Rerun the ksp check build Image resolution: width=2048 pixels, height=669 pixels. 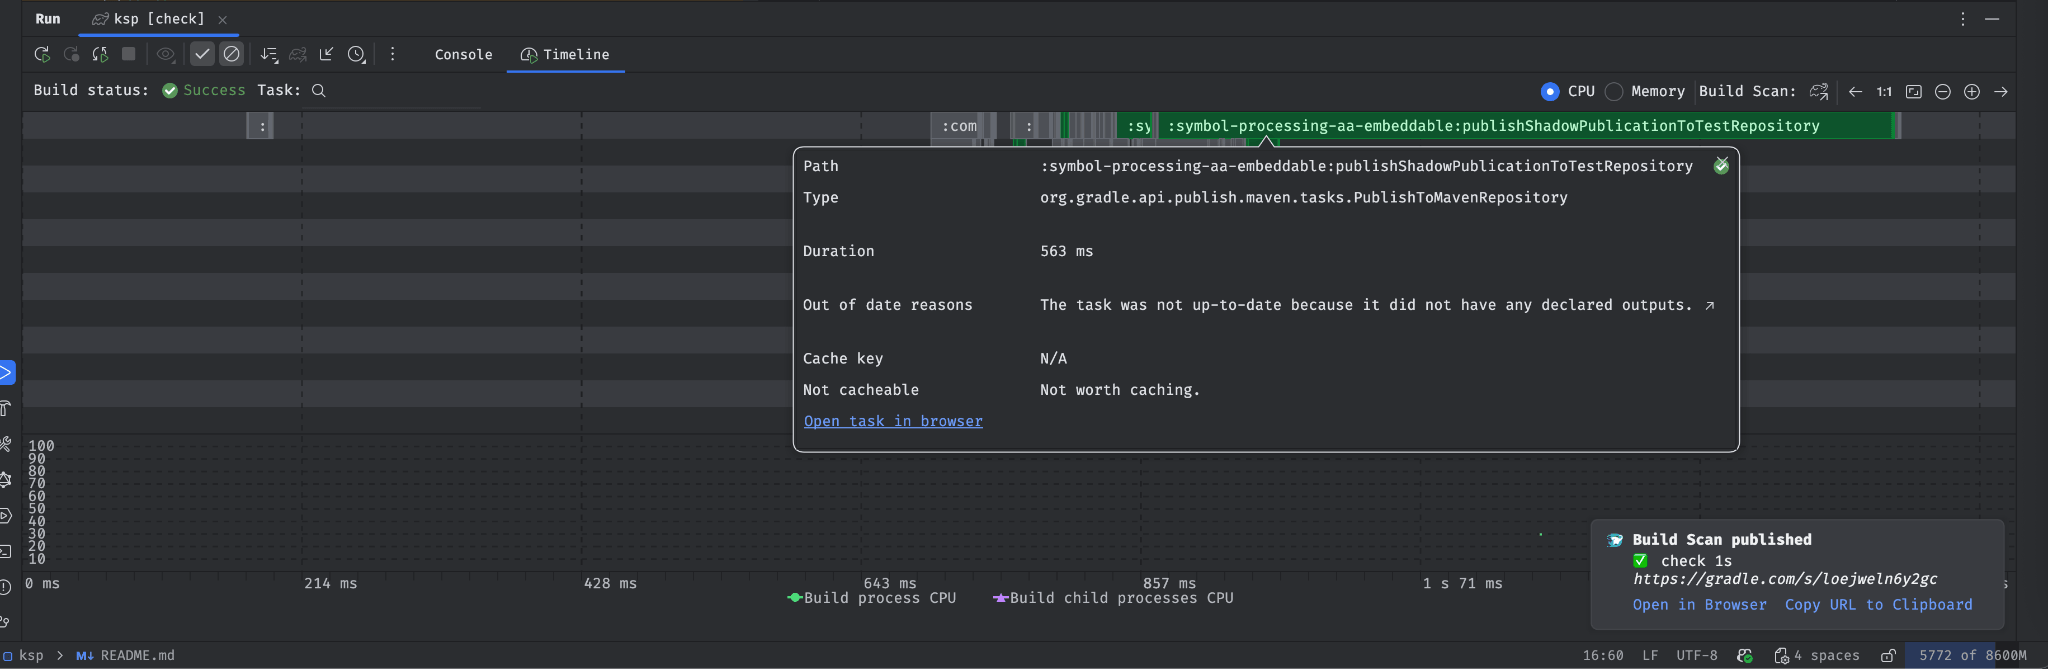point(42,54)
